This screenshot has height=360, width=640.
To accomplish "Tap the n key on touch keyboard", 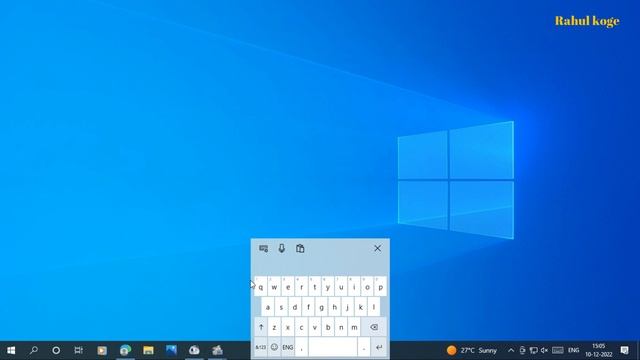I will point(341,327).
